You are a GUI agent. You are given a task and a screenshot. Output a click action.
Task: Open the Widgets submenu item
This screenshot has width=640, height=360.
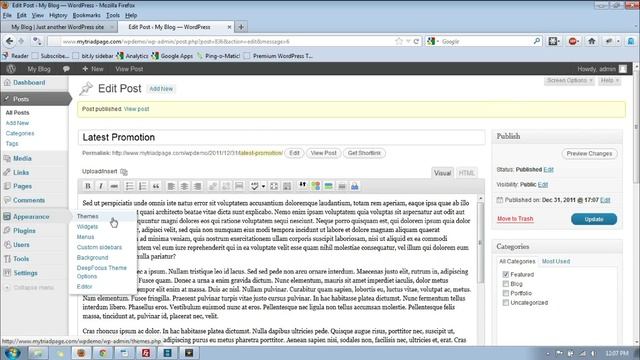[87, 227]
